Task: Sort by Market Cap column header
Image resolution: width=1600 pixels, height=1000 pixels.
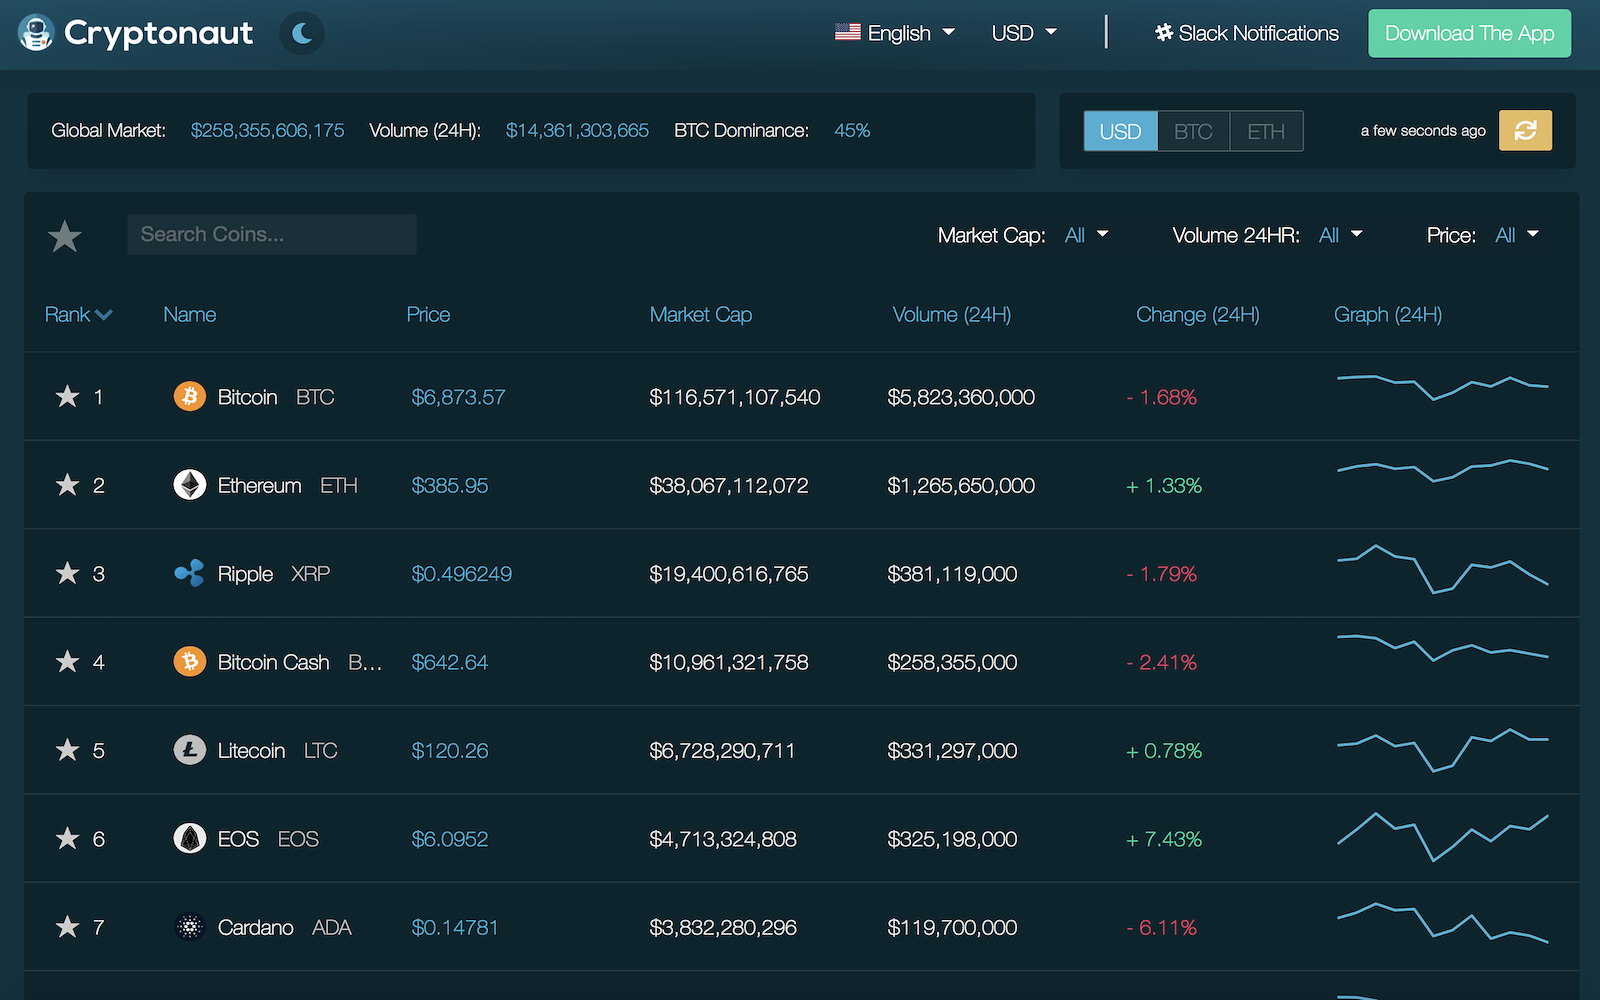Action: (701, 314)
